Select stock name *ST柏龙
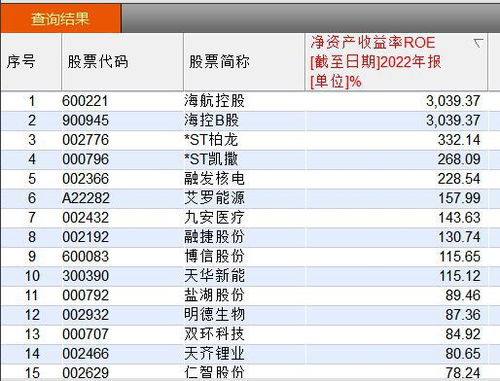 pos(211,139)
